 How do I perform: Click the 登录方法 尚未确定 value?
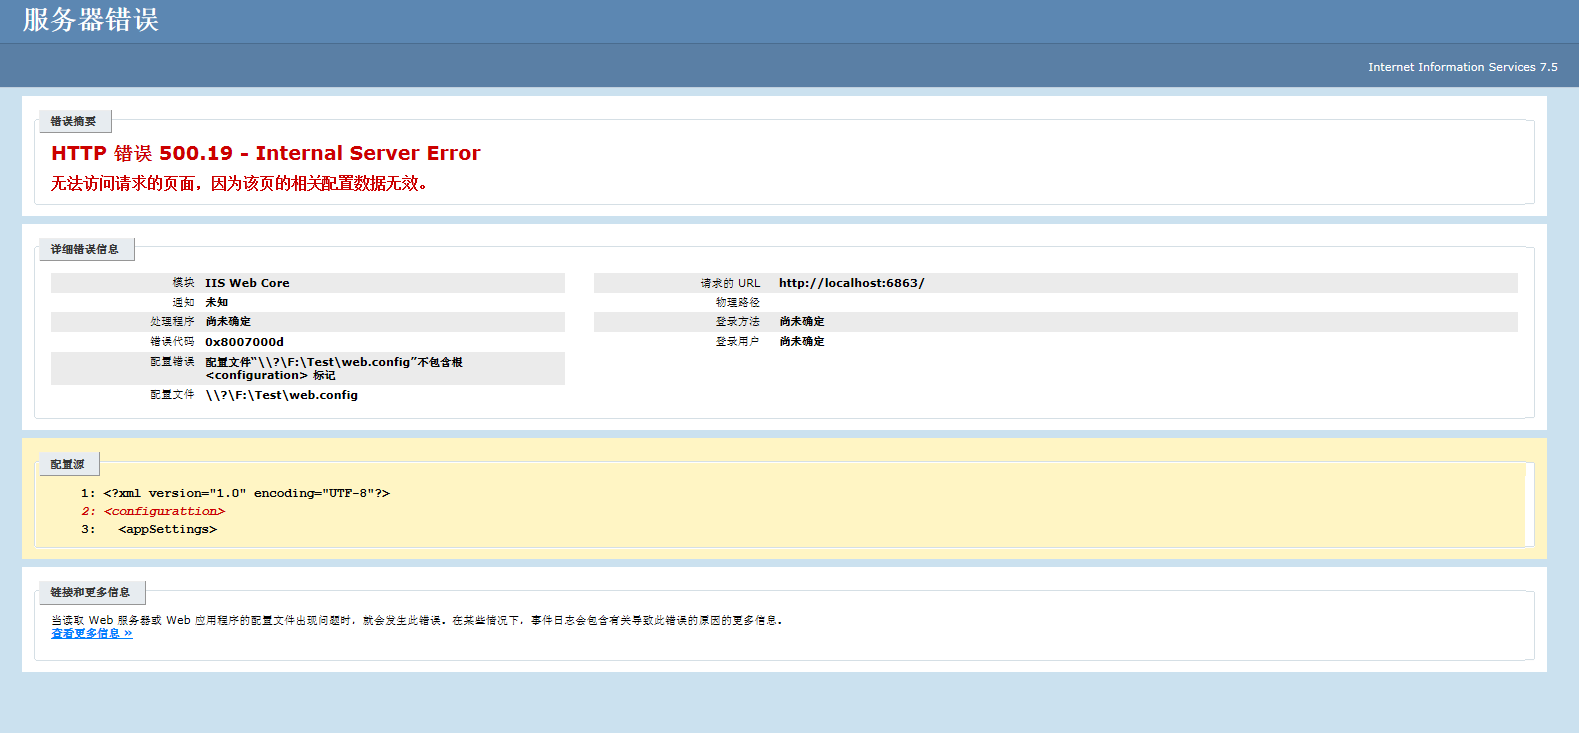tap(802, 321)
